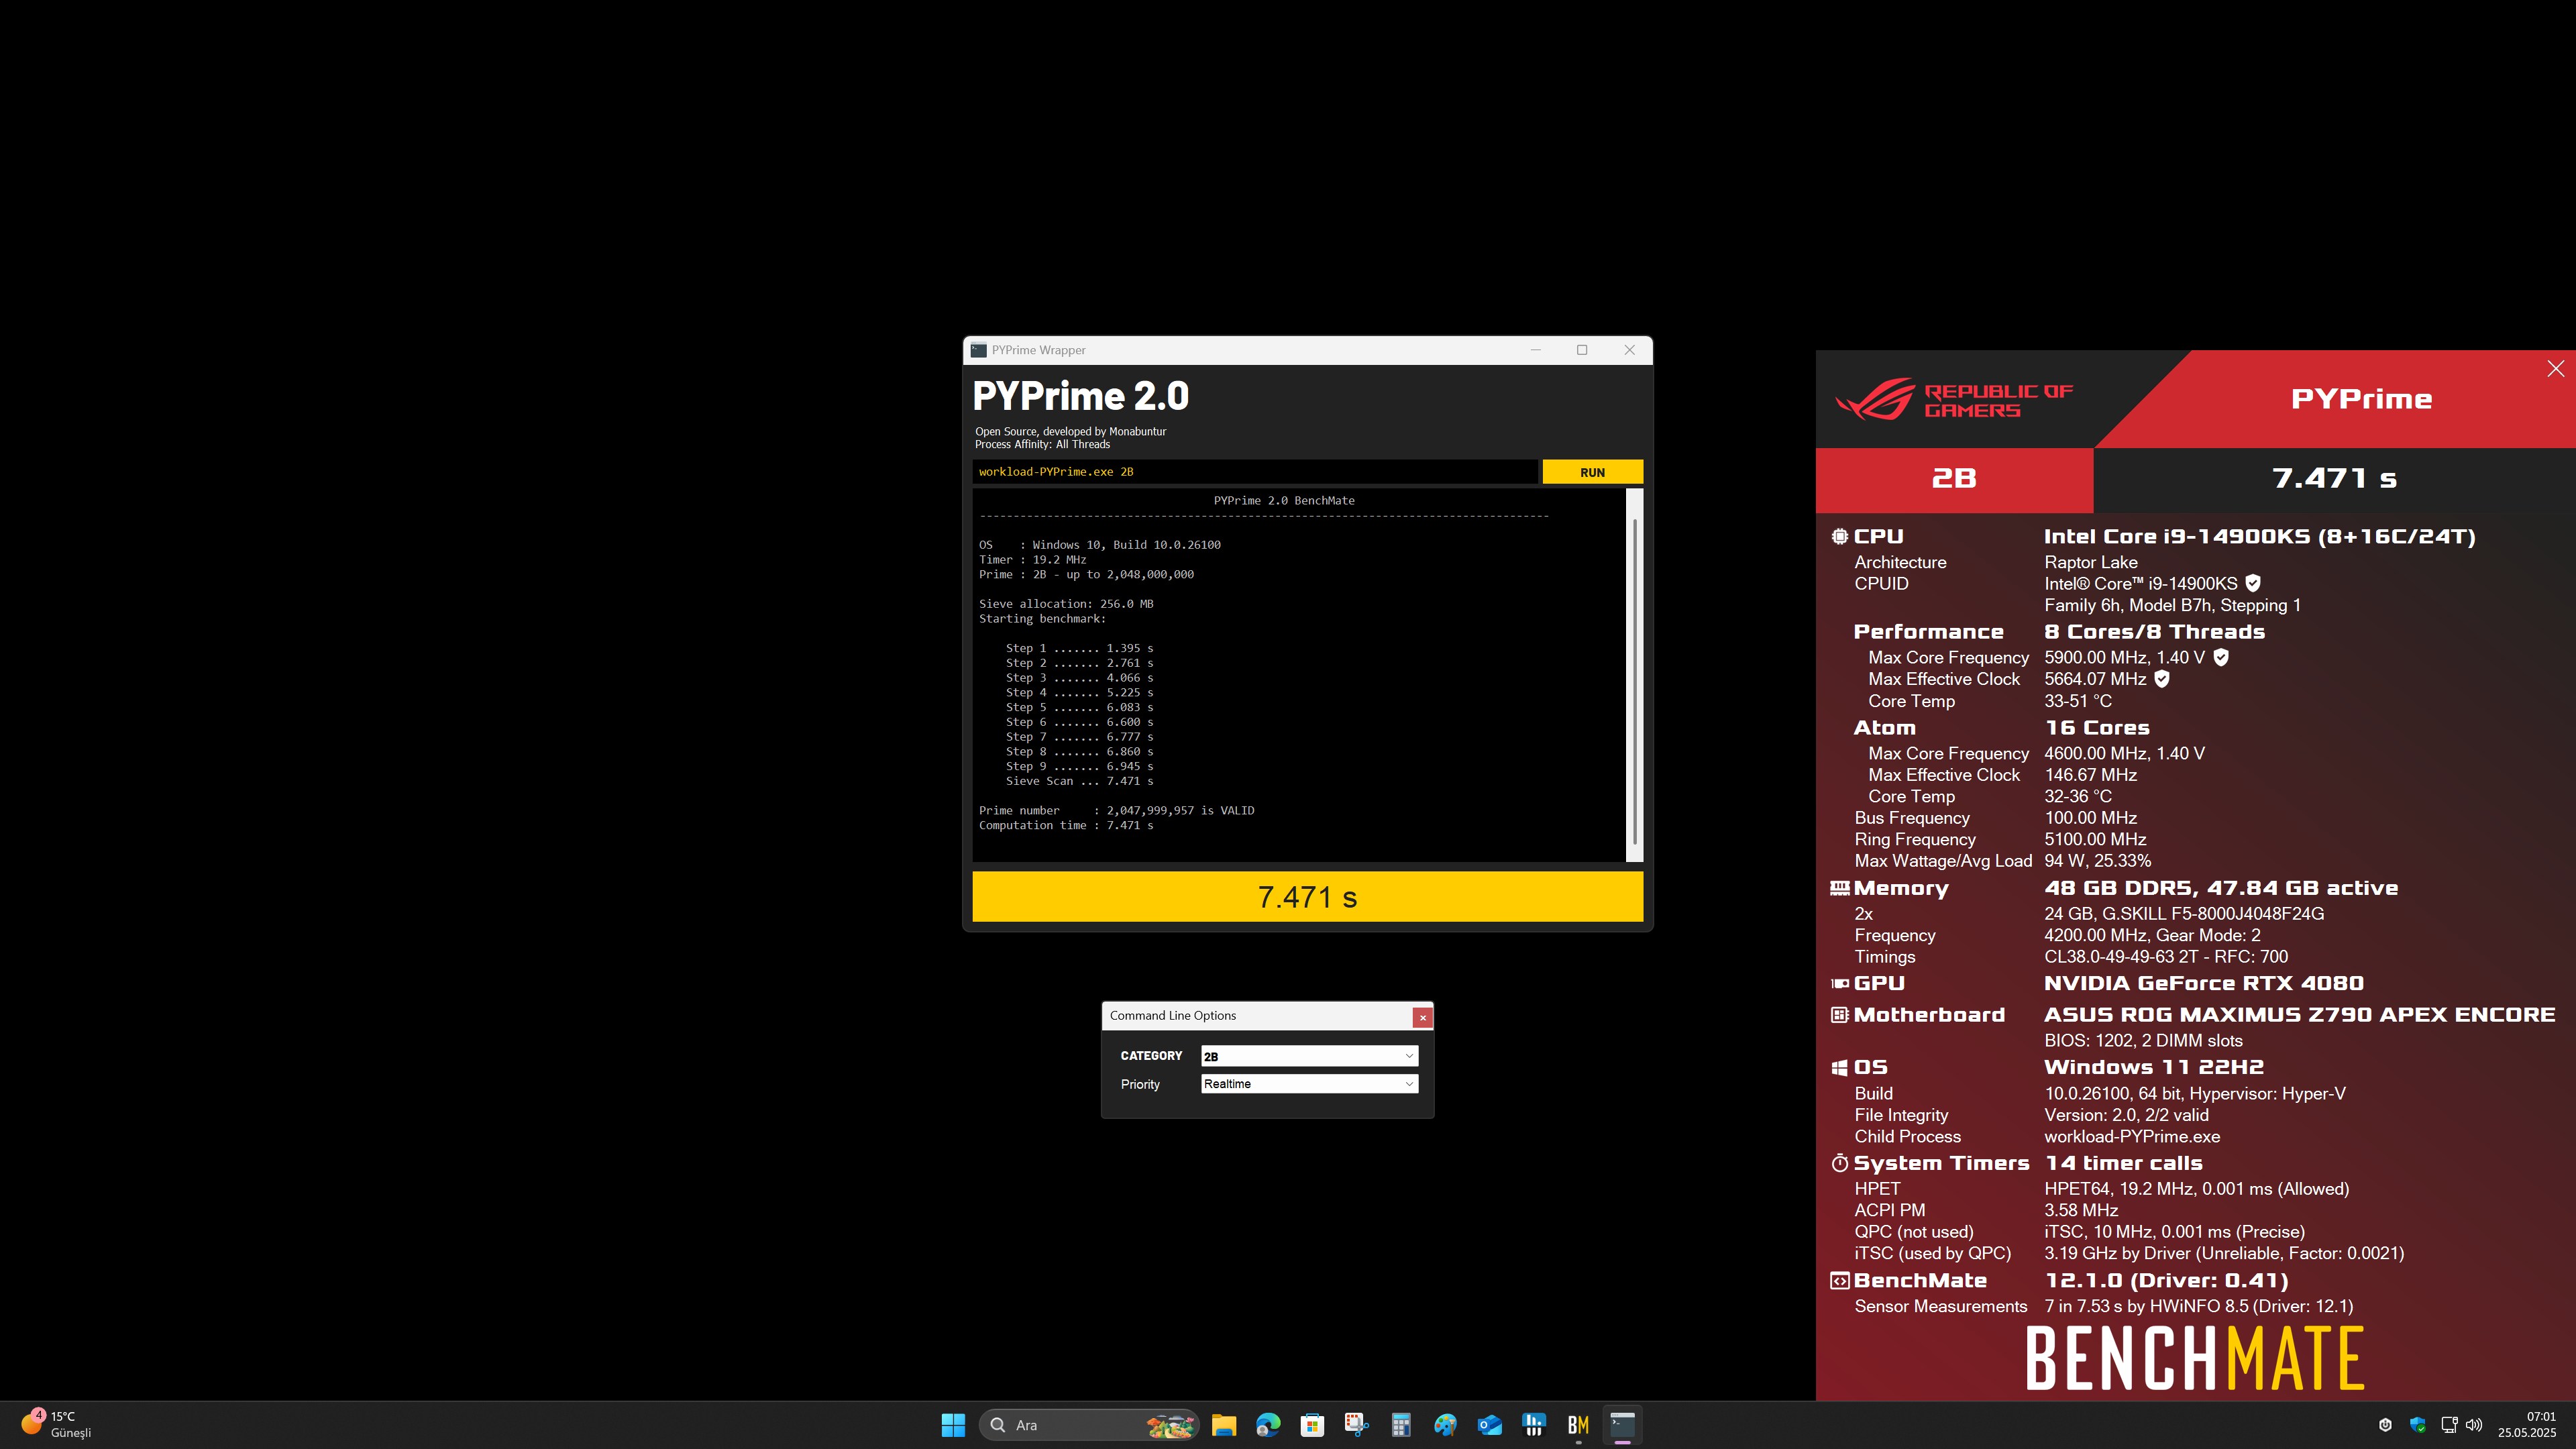Click the workload-PYPrime.exe Child Process value
This screenshot has width=2576, height=1449.
(x=2132, y=1137)
